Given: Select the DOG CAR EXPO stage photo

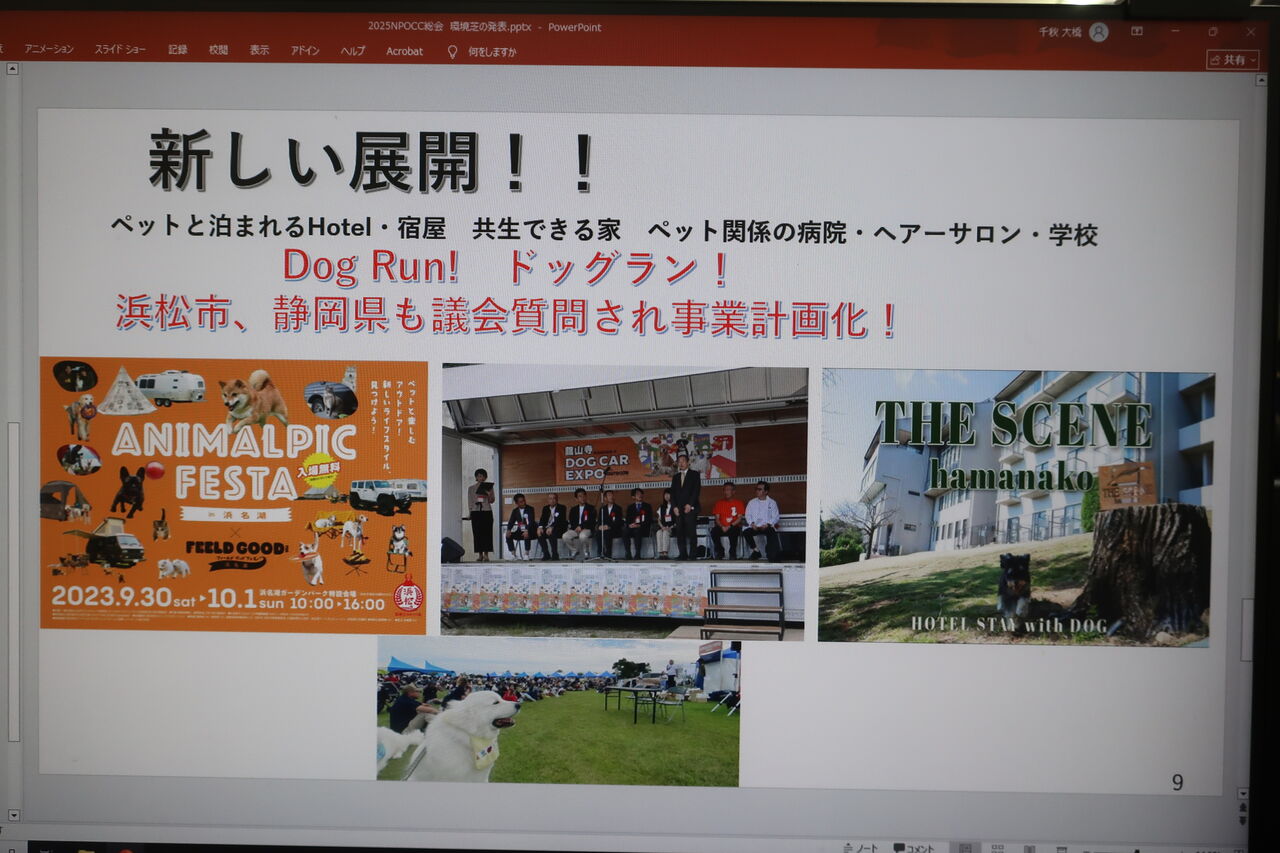Looking at the screenshot, I should (624, 502).
